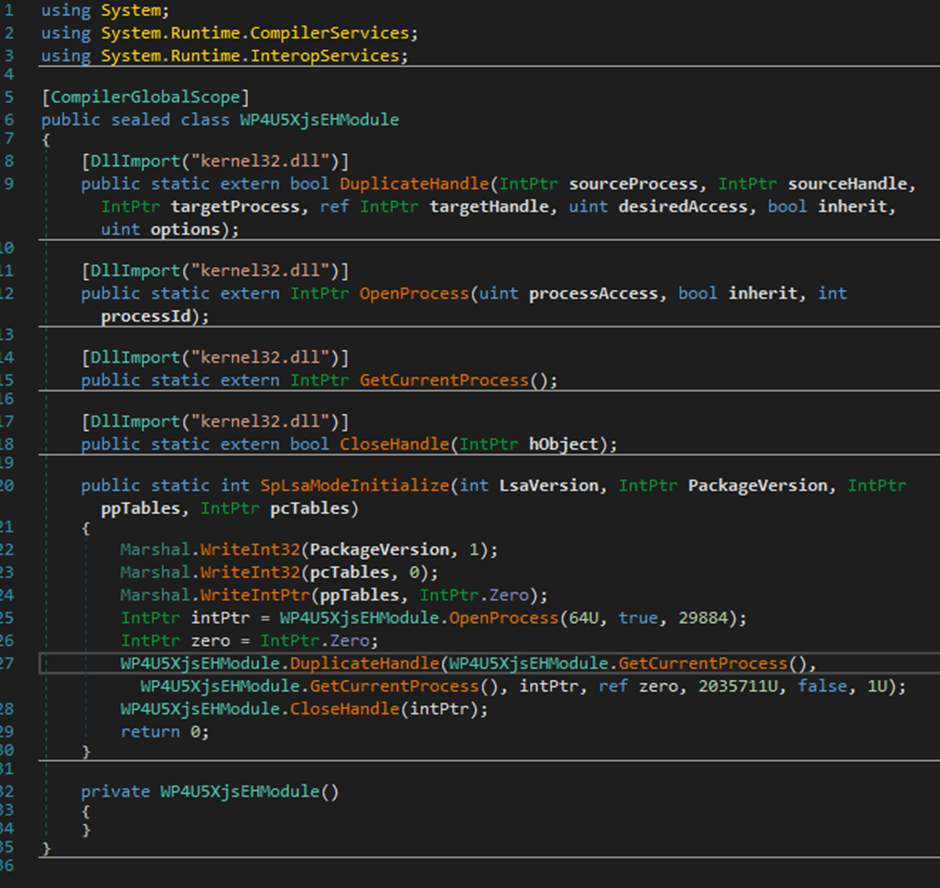Screen dimensions: 940x888
Task: Select the "options" parameter name
Action: (x=185, y=230)
